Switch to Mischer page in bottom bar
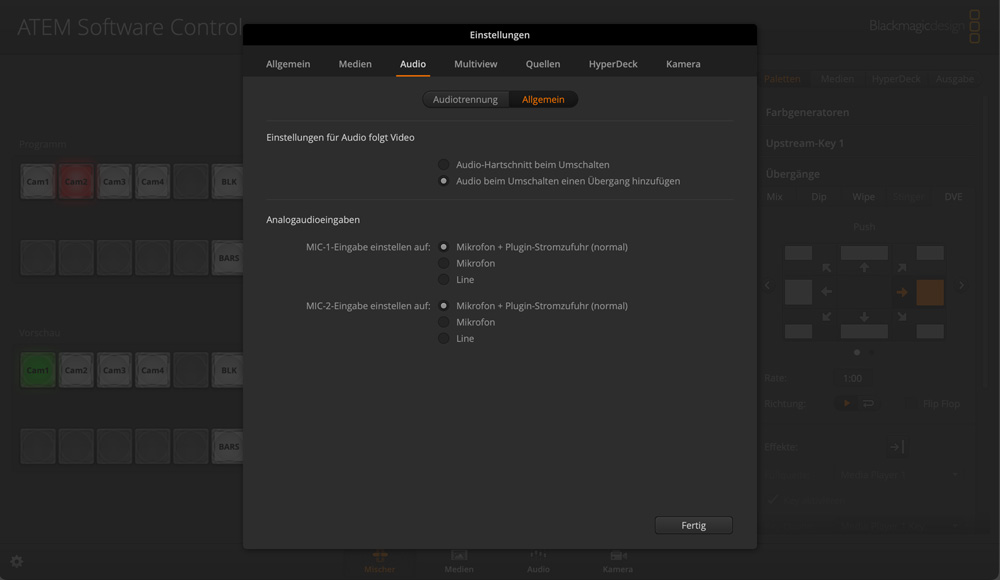The height and width of the screenshot is (580, 1000). [x=379, y=561]
